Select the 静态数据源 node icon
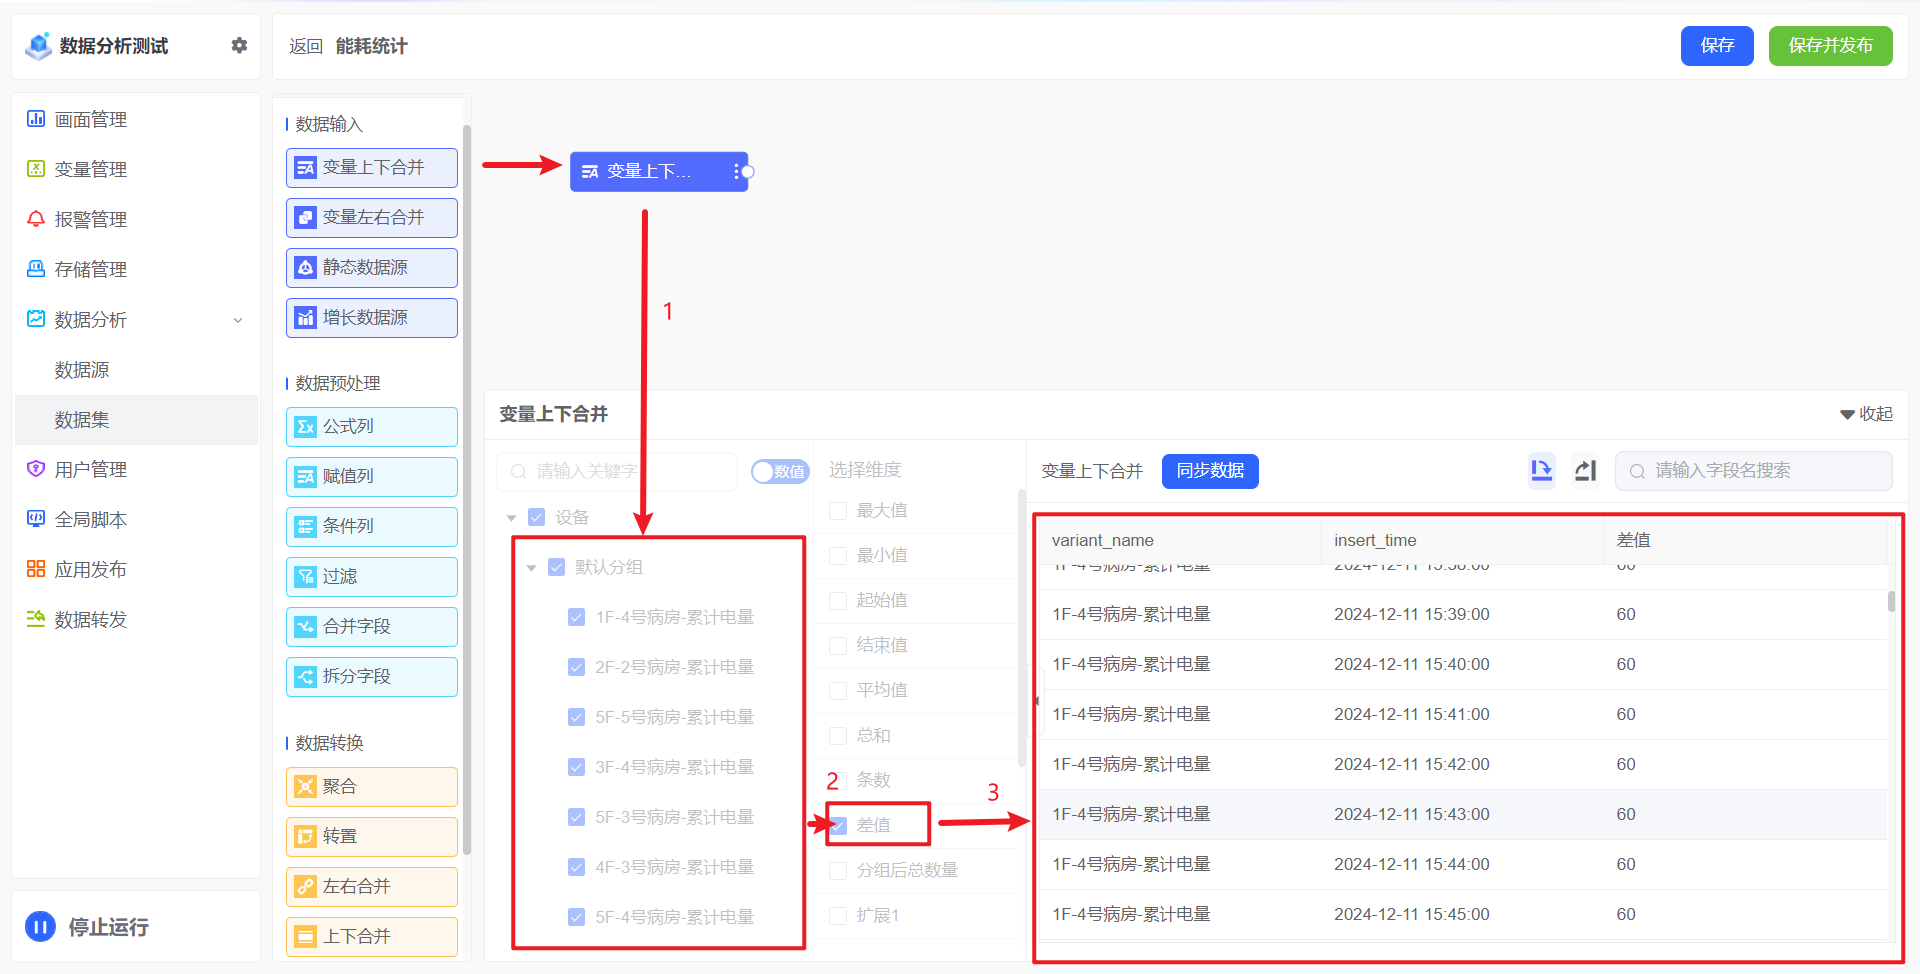The width and height of the screenshot is (1920, 974). coord(306,268)
